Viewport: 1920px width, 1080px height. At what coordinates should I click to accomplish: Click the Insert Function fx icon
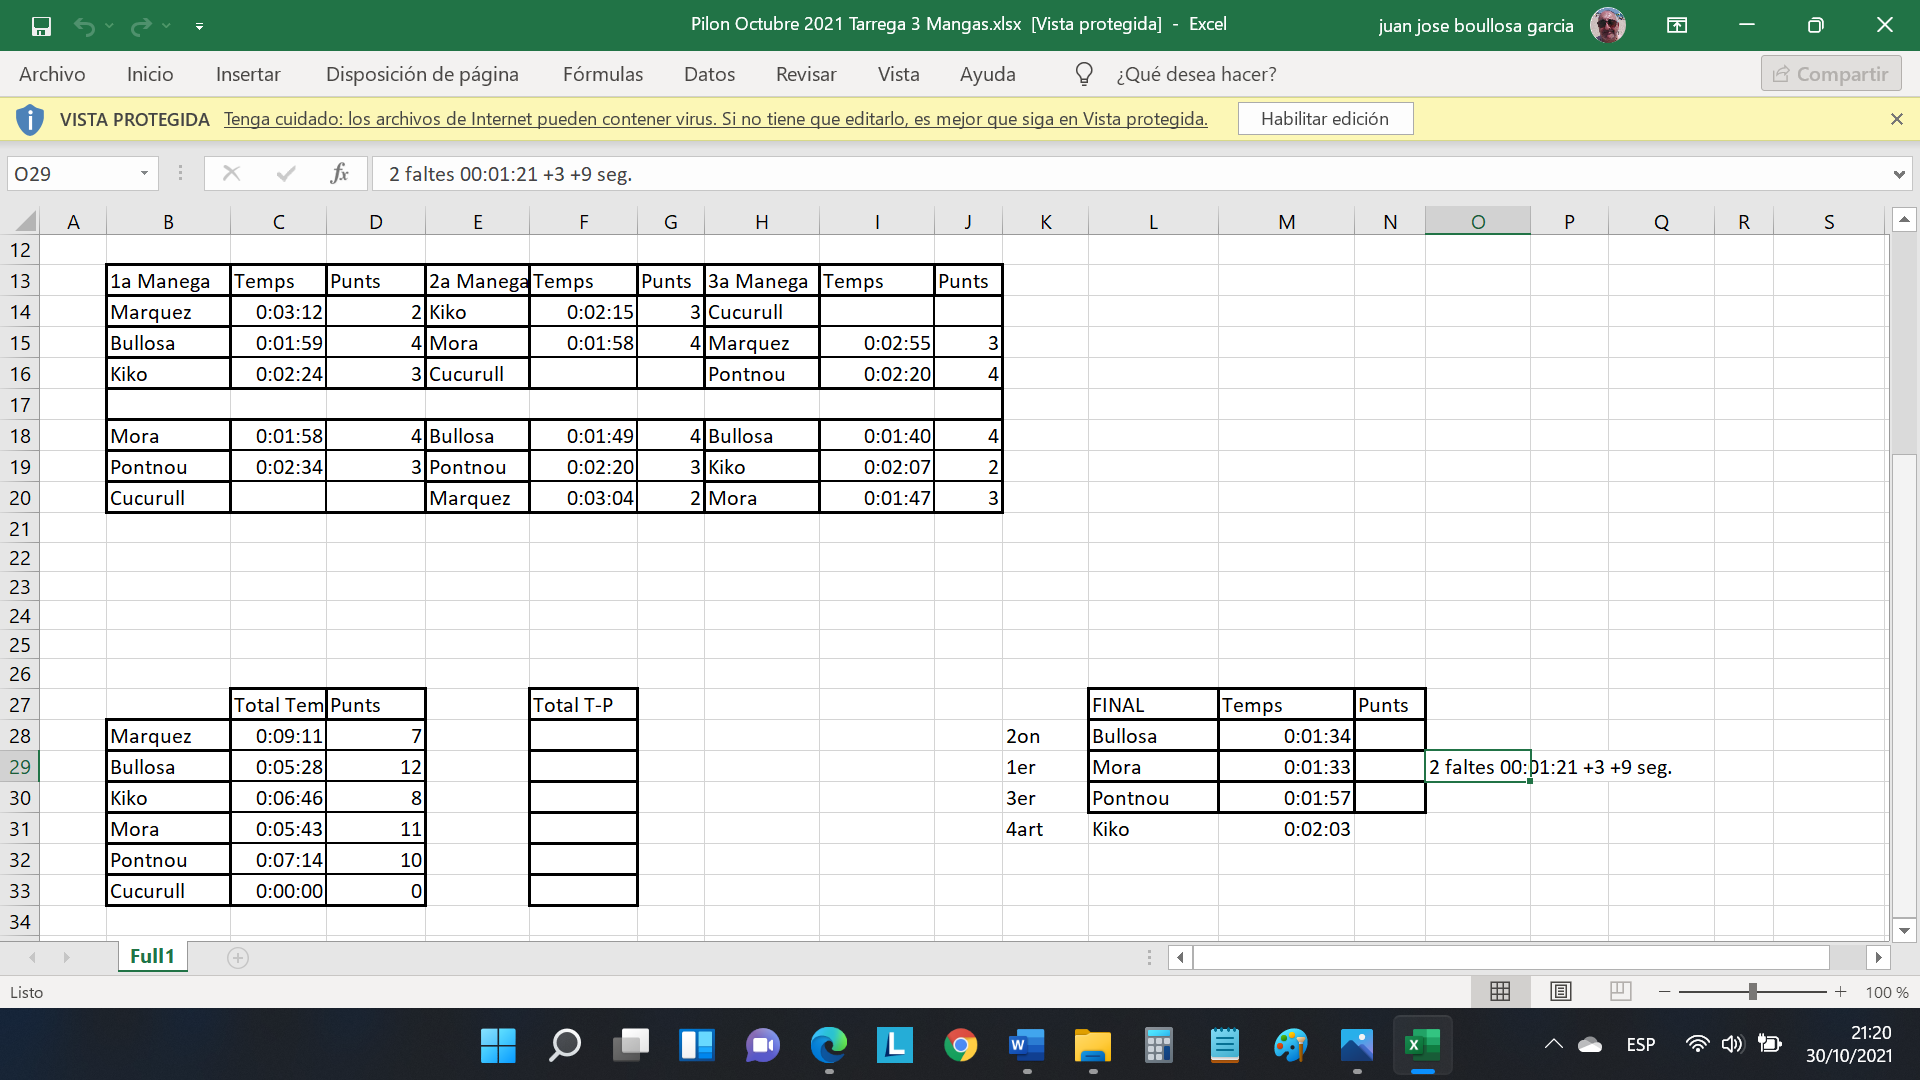point(339,173)
